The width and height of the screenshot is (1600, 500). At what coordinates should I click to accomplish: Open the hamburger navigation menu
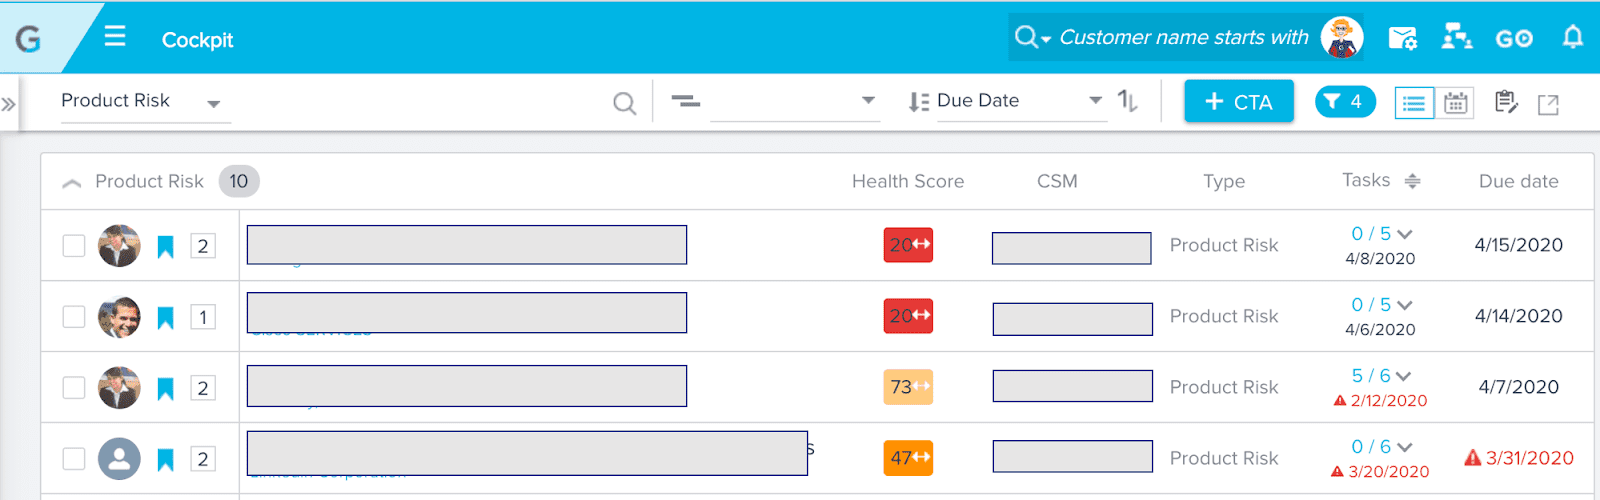tap(115, 37)
